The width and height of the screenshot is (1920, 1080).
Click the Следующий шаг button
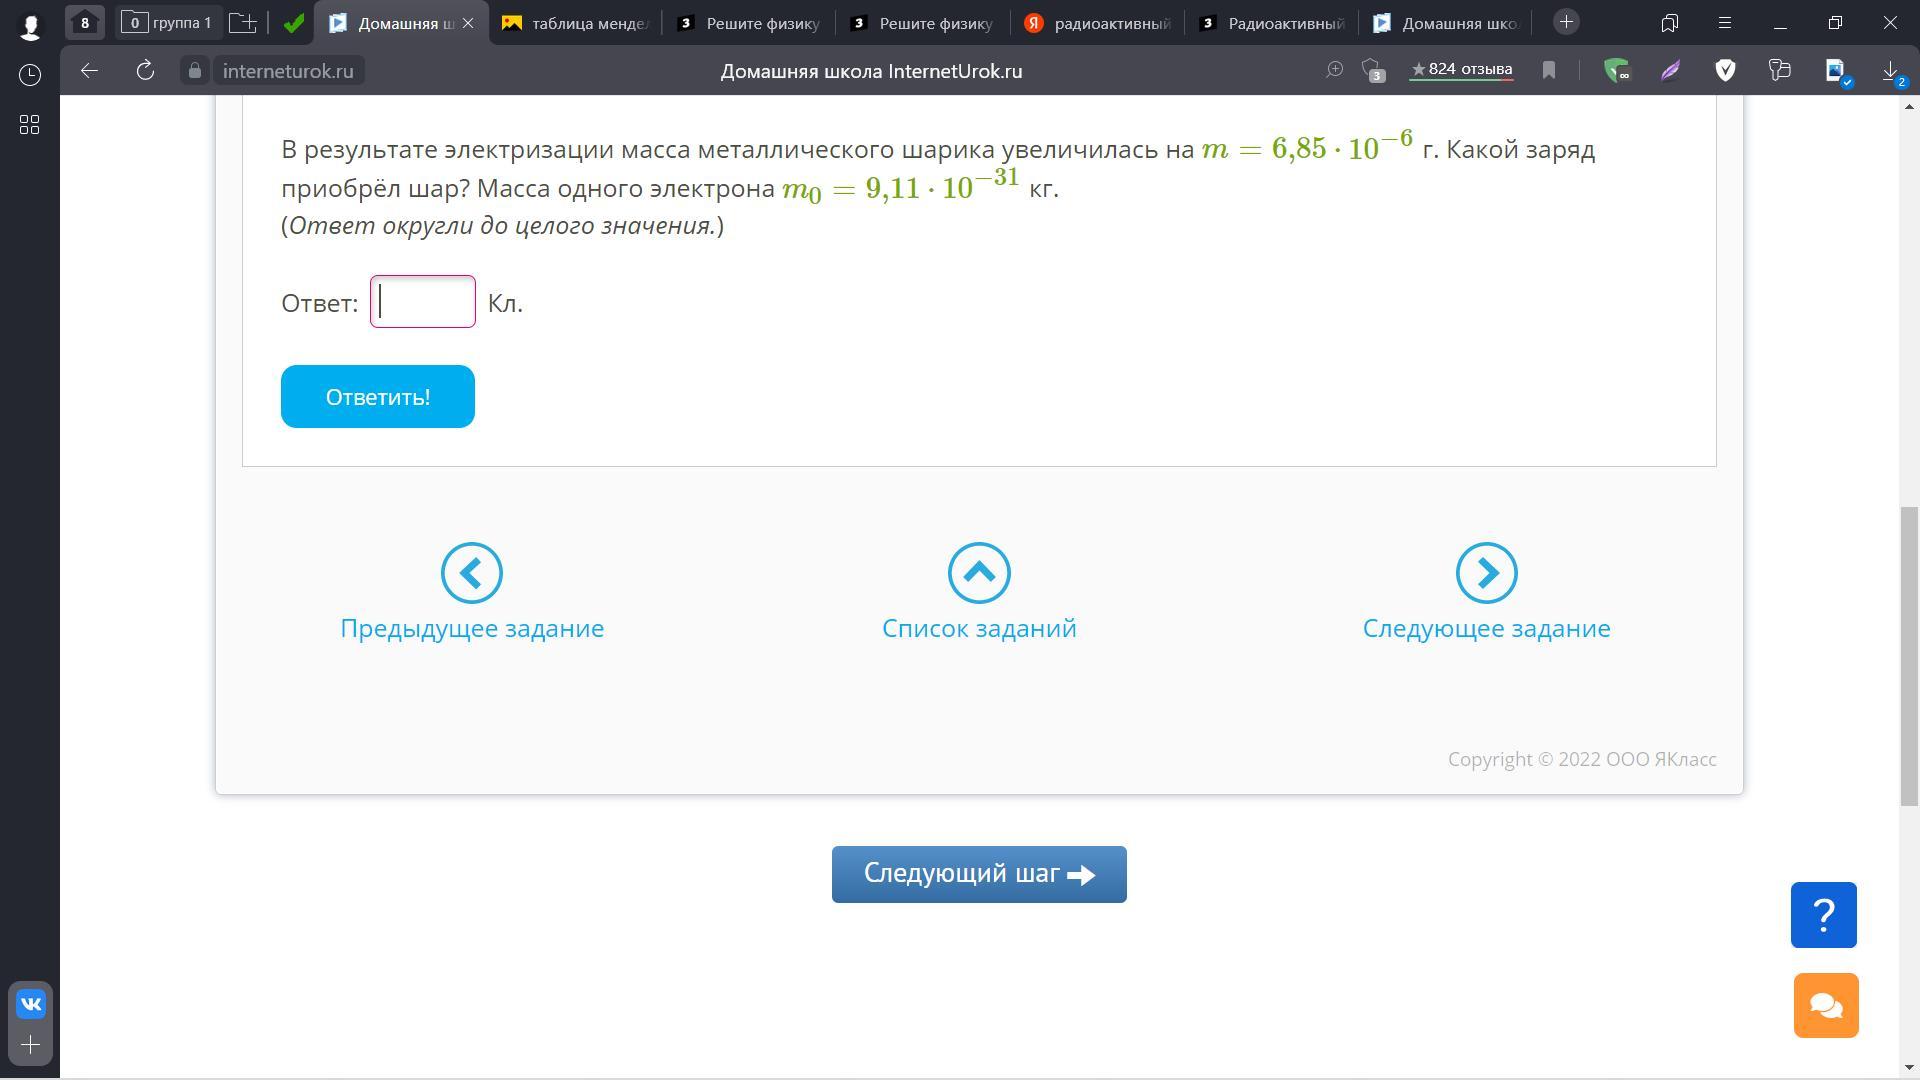[979, 874]
